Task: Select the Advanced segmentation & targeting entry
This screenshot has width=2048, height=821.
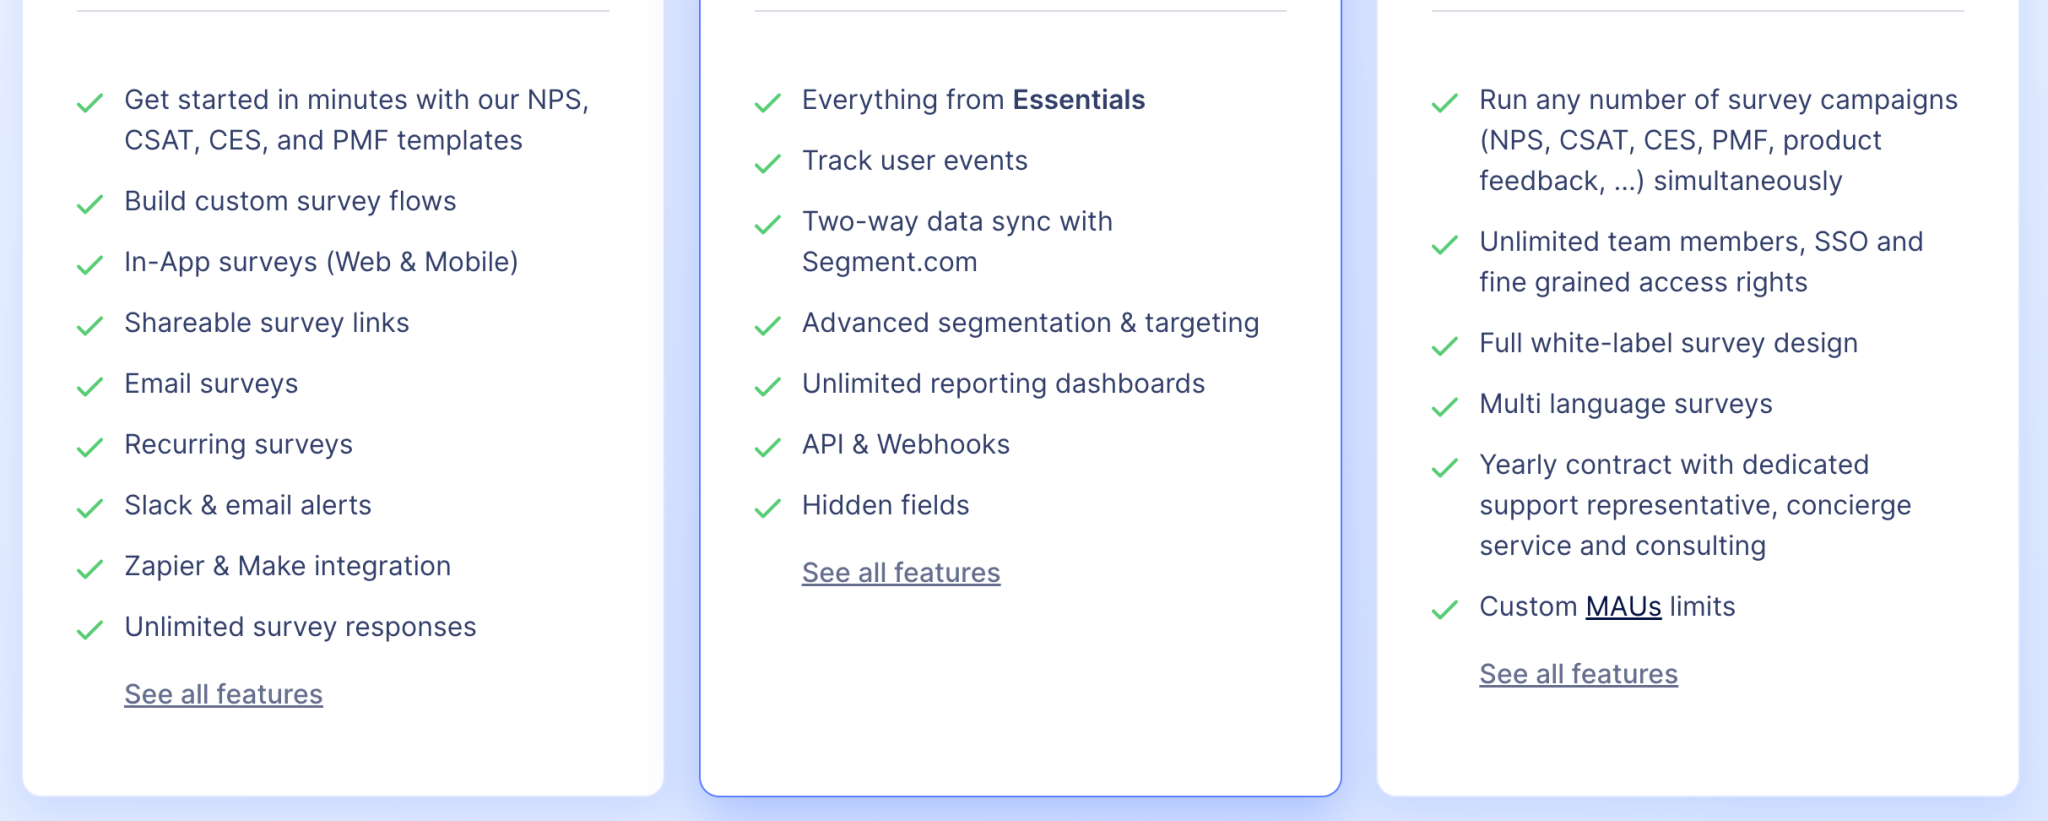Action: 1031,323
